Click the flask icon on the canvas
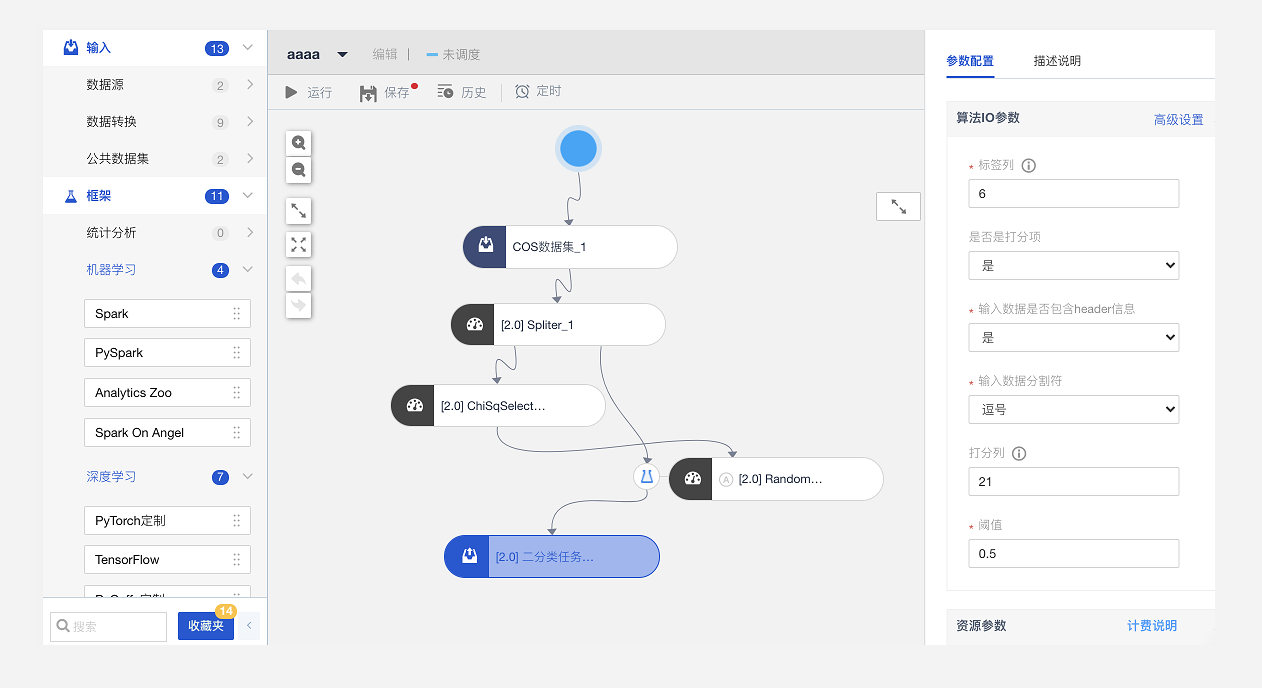Viewport: 1262px width, 688px height. pos(646,477)
